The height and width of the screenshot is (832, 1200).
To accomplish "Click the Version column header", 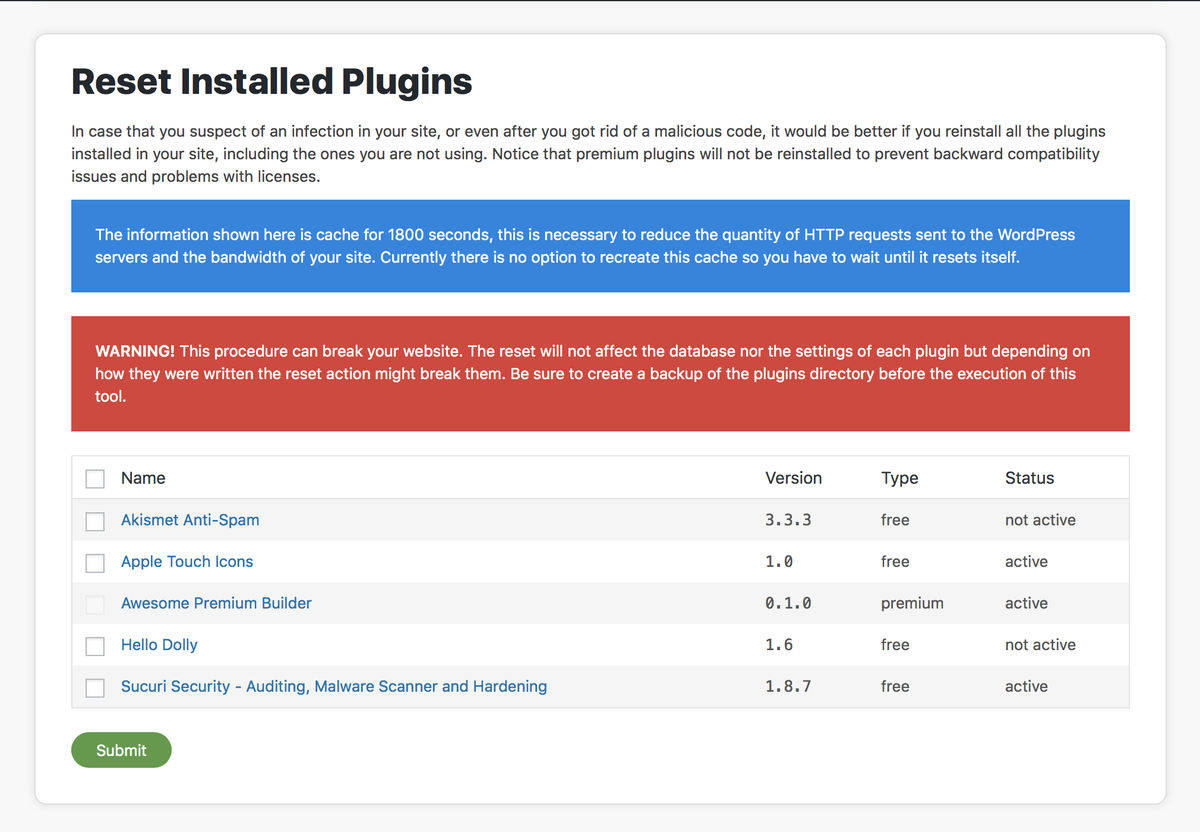I will tap(793, 478).
